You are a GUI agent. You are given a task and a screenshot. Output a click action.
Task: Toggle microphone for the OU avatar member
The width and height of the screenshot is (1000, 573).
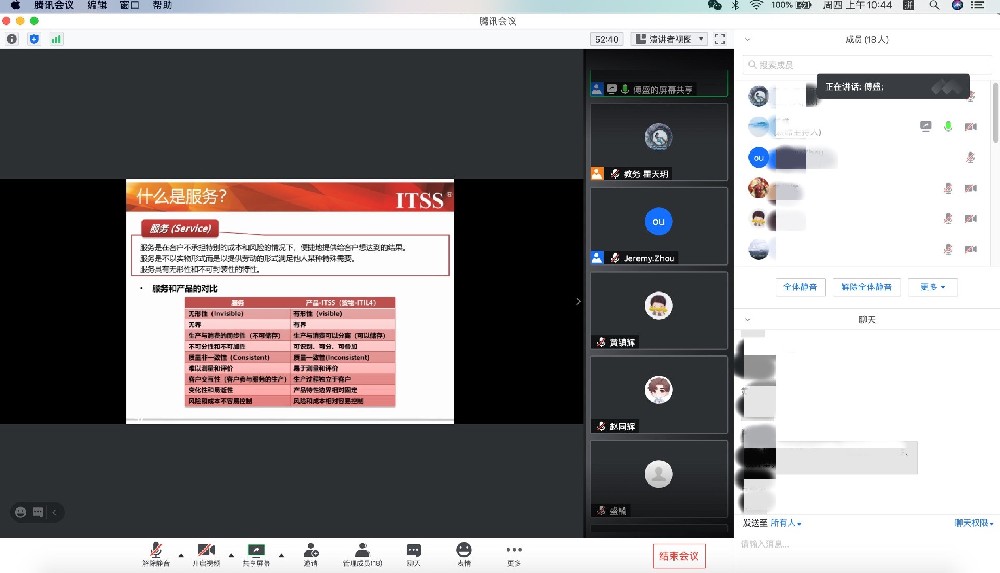(x=971, y=157)
